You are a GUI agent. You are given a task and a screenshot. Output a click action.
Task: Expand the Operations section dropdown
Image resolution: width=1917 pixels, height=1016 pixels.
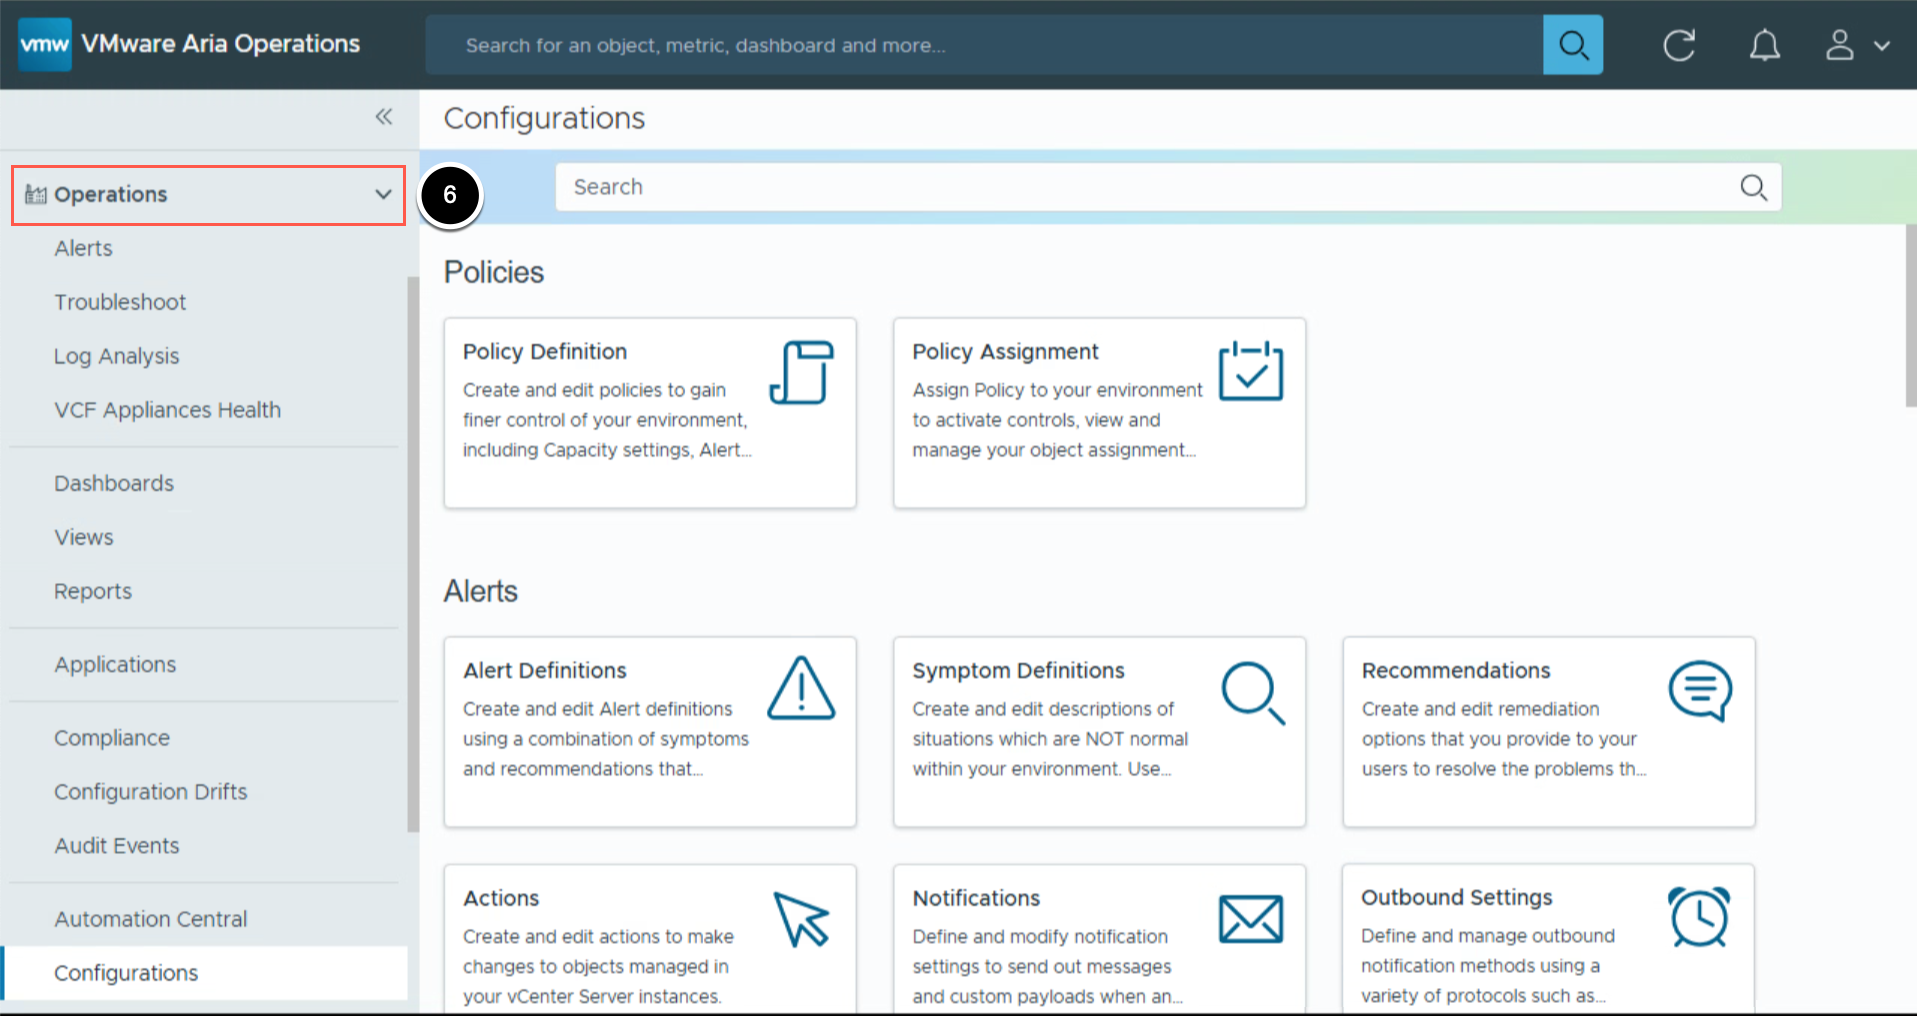382,194
